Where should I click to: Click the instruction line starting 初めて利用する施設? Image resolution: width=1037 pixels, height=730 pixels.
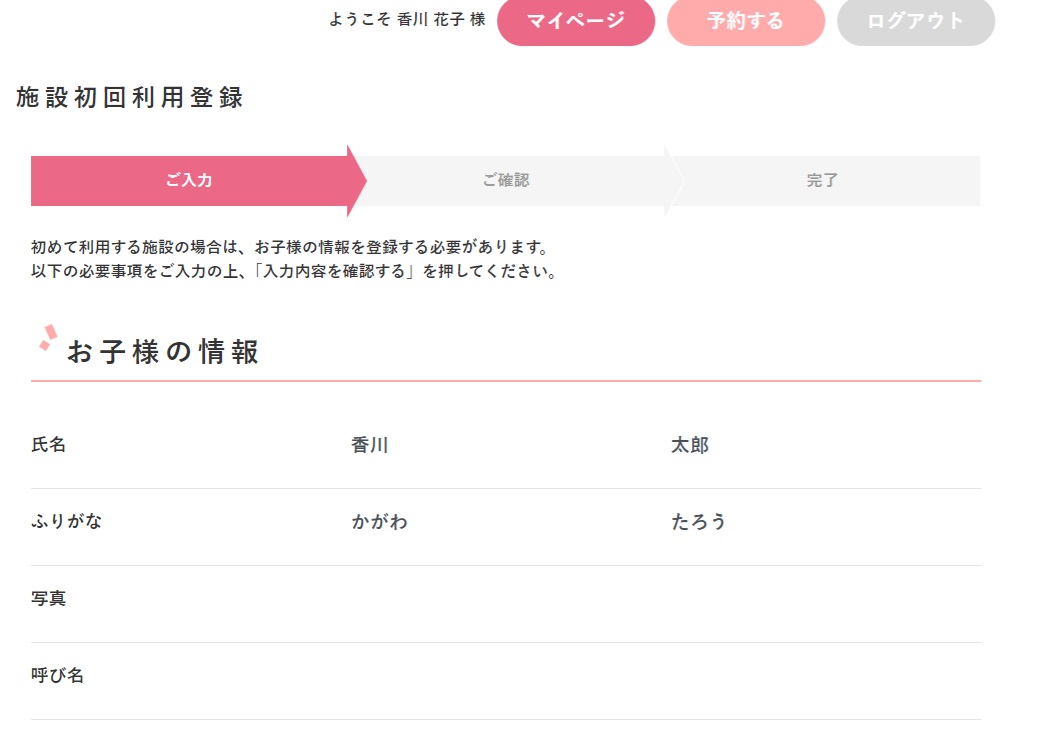pos(290,247)
